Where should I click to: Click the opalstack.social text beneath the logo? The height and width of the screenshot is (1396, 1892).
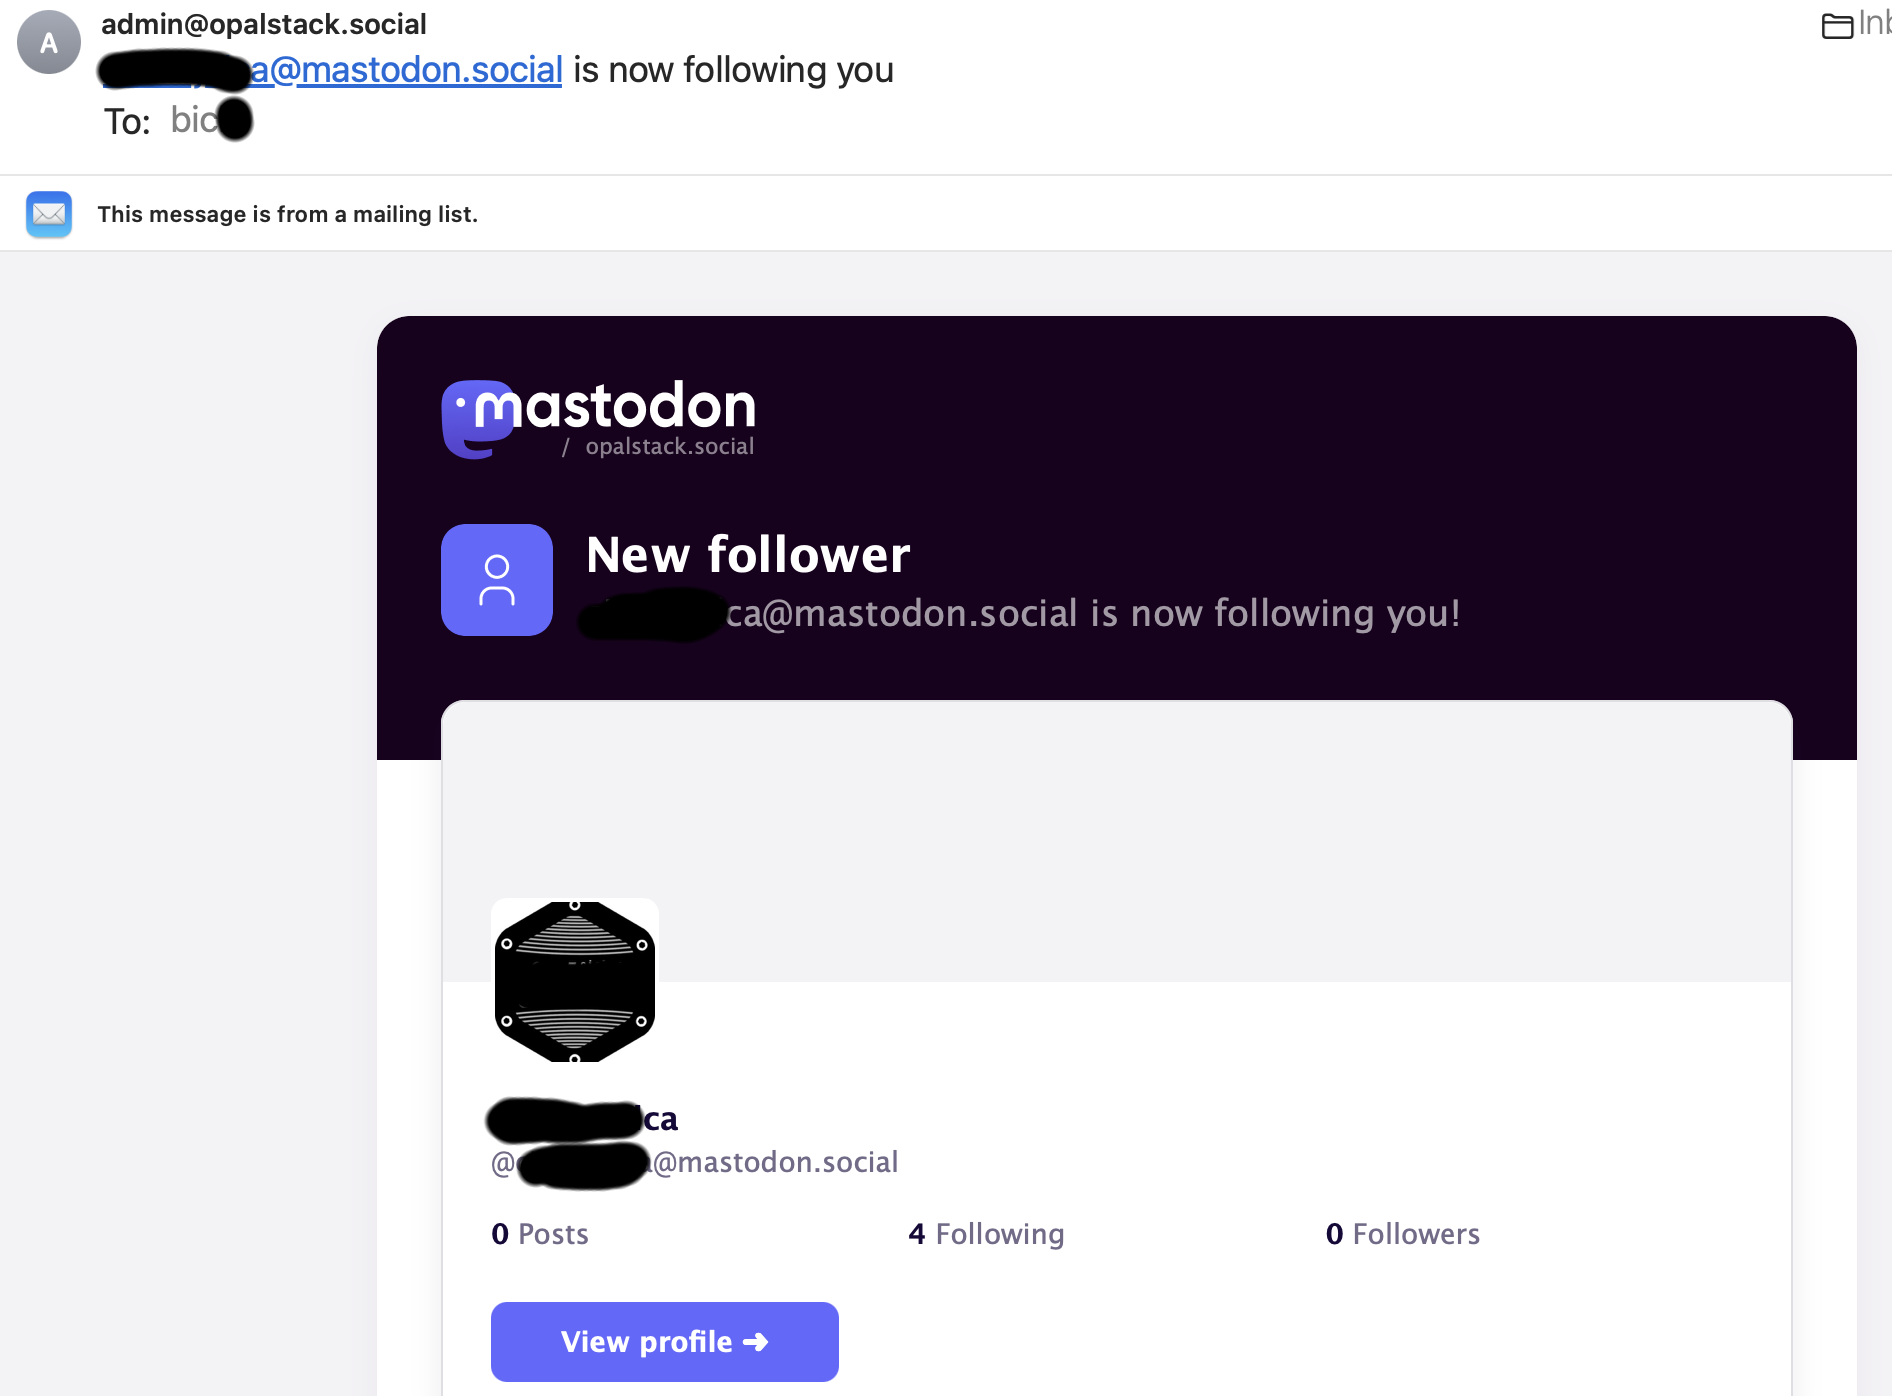click(670, 446)
